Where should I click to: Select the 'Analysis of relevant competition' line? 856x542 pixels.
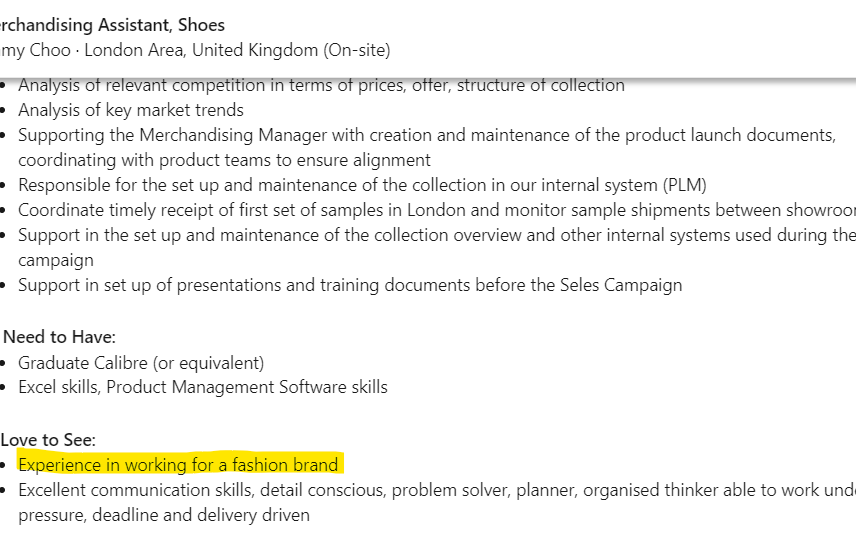[321, 85]
